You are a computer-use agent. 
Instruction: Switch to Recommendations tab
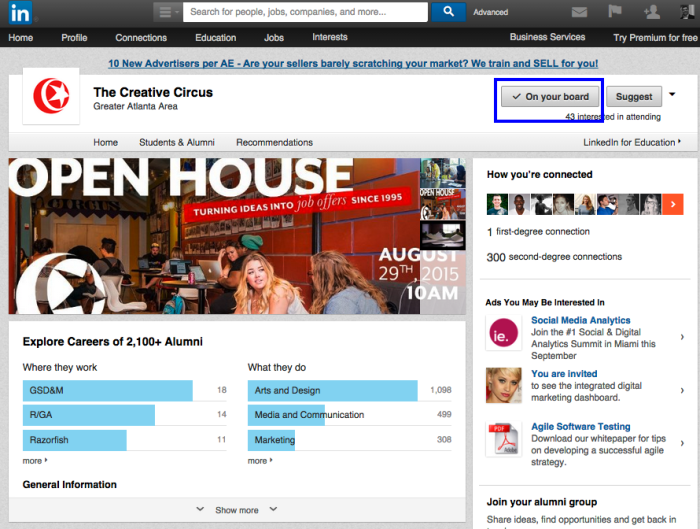tap(275, 142)
